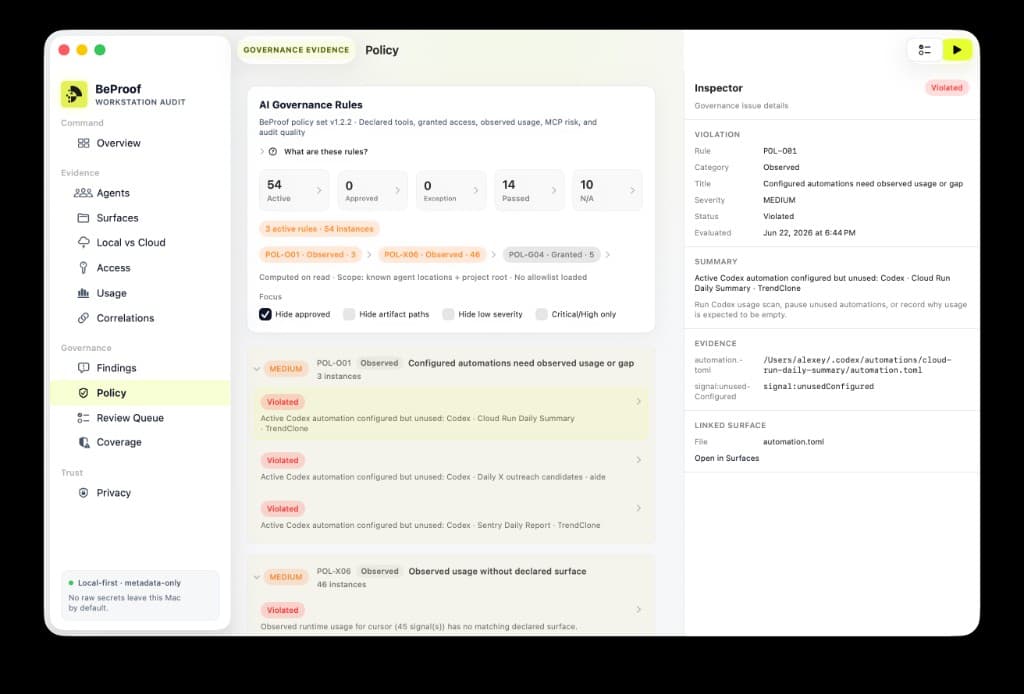
Task: Click the Correlations link icon
Action: [x=84, y=318]
